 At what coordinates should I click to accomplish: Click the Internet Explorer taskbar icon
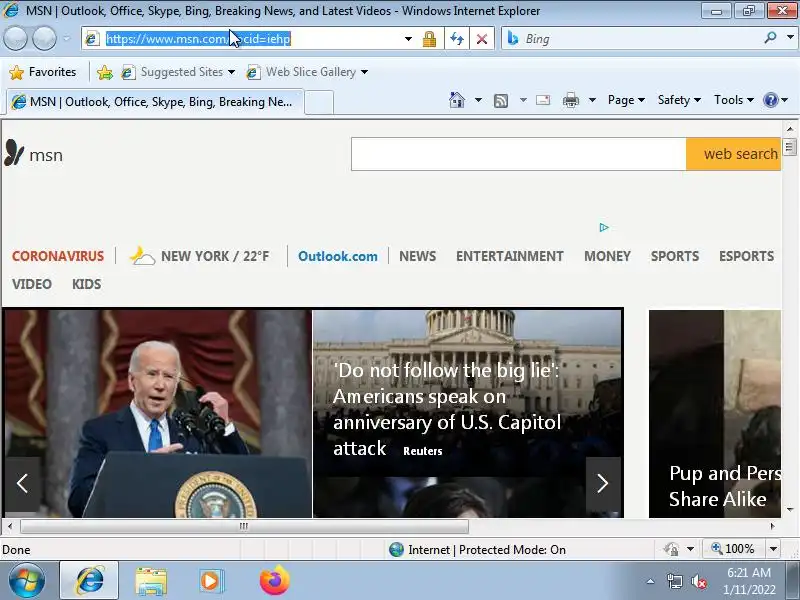[89, 580]
